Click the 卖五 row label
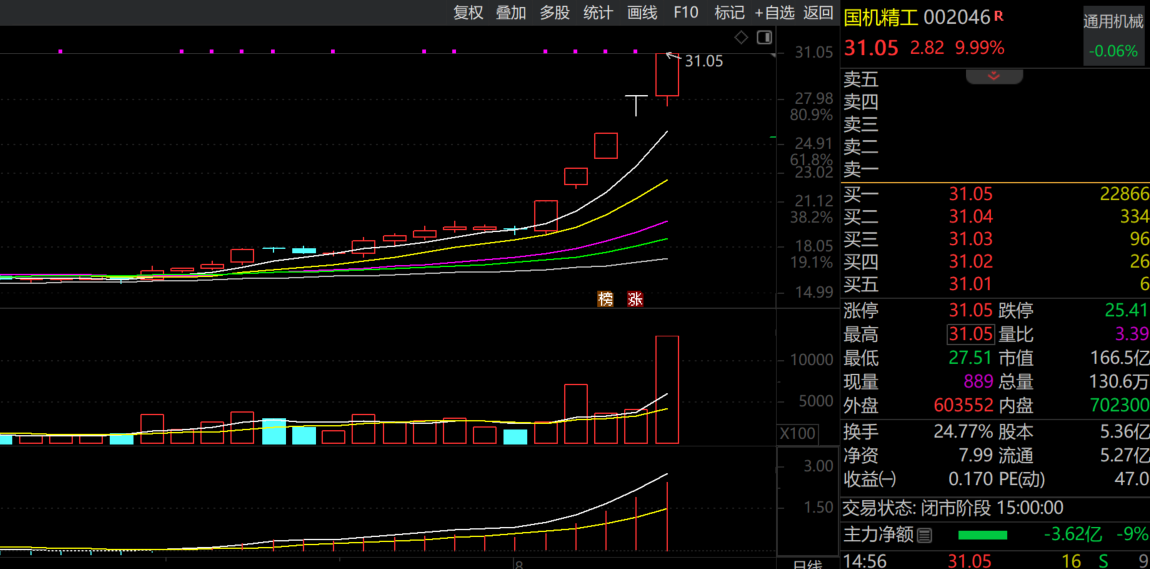Screen dimensions: 1150x569 861,79
